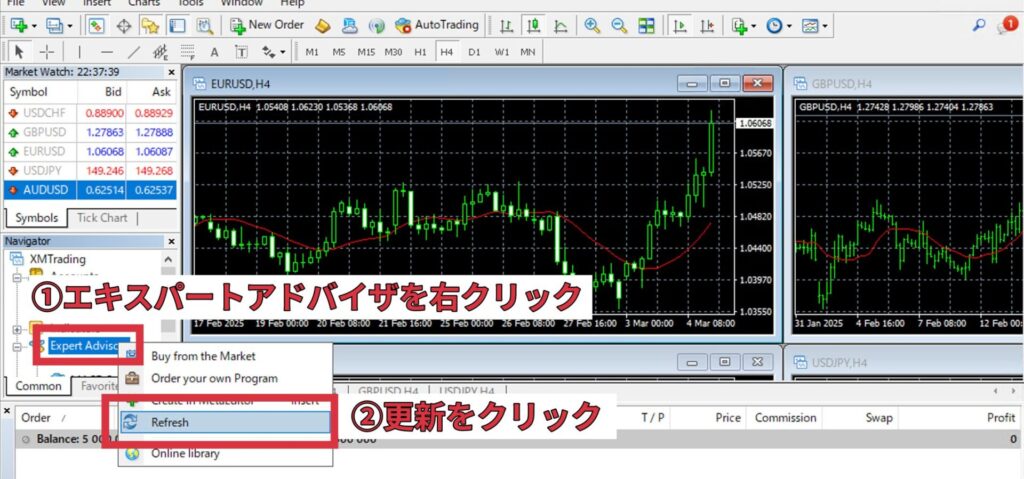Screen dimensions: 1024x479
Task: Toggle the AutoTrading button
Action: (x=436, y=25)
